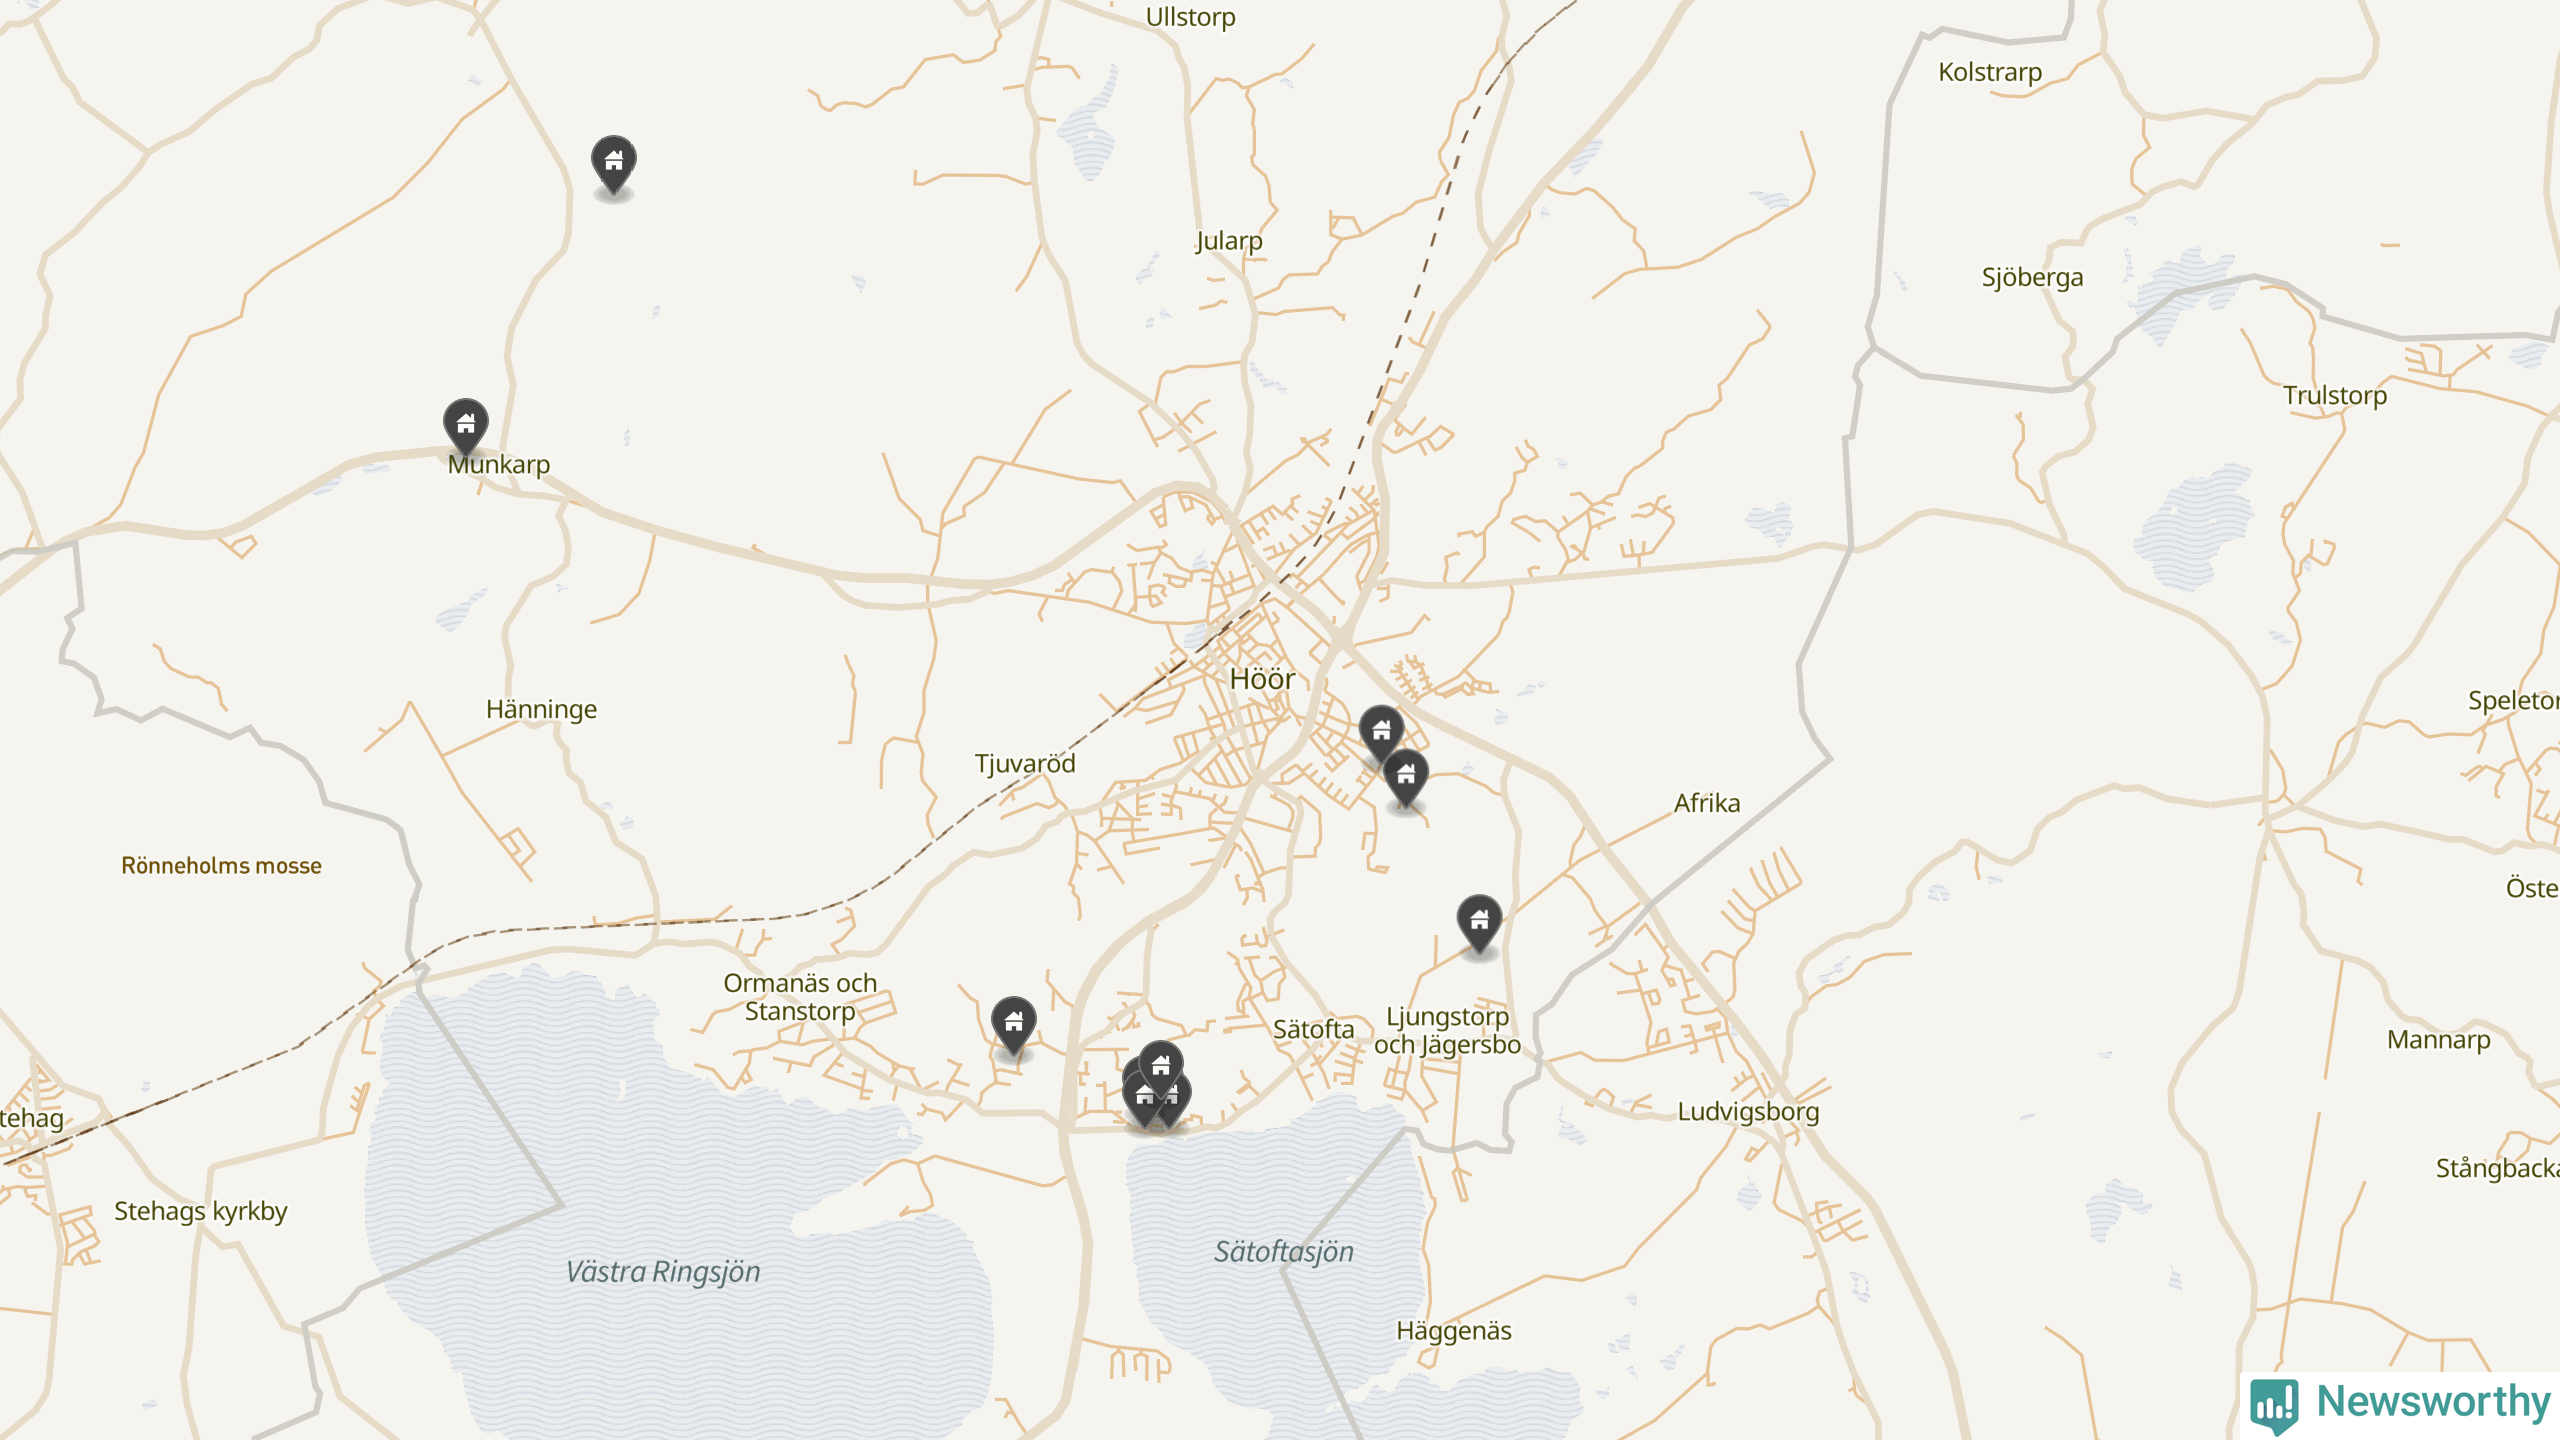Select the Afrika place label
2560x1440 pixels.
pyautogui.click(x=1707, y=803)
